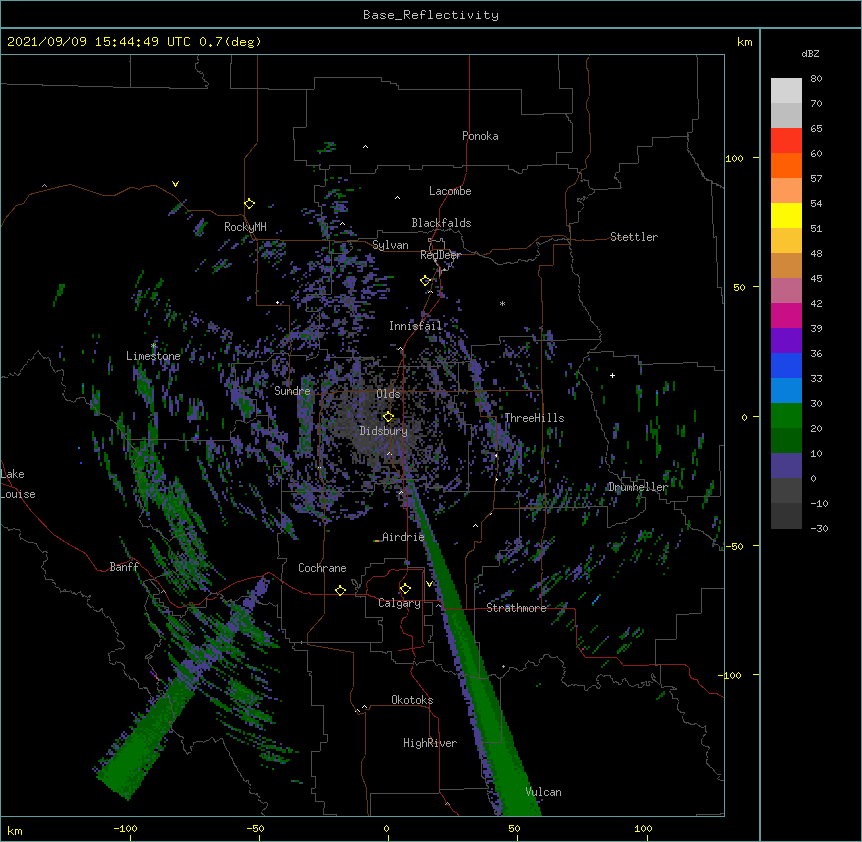Screen dimensions: 862x842
Task: Click the dBZ legend heading
Action: pyautogui.click(x=810, y=54)
